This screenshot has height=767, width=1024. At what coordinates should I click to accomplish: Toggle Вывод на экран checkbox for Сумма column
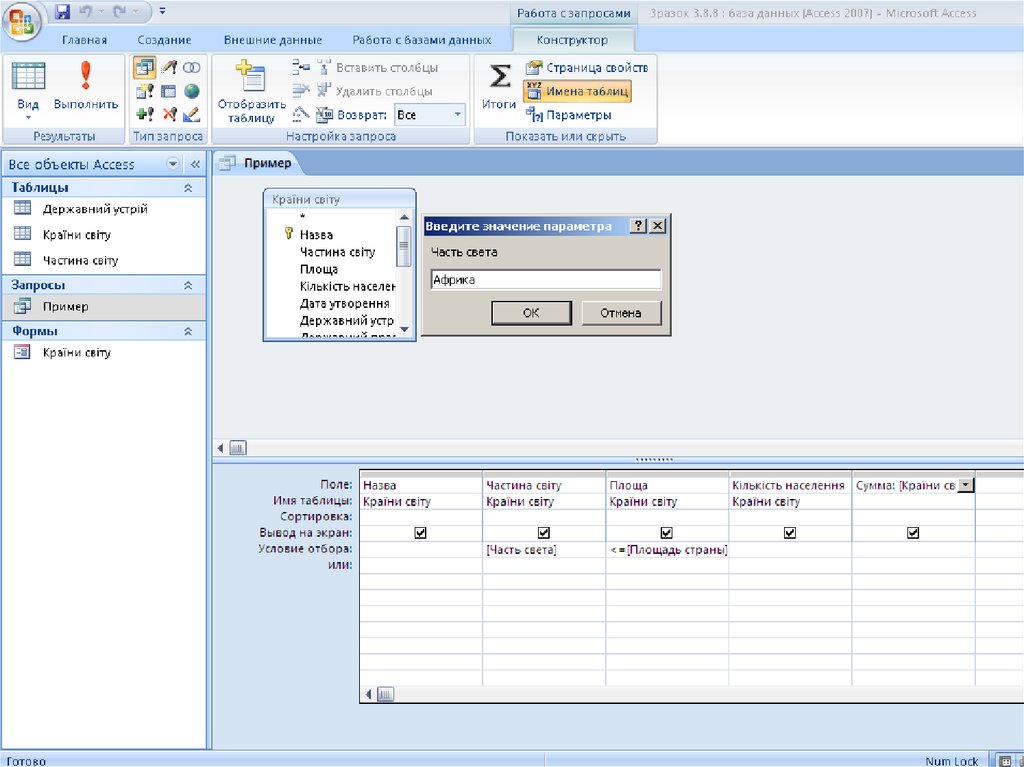(x=912, y=533)
